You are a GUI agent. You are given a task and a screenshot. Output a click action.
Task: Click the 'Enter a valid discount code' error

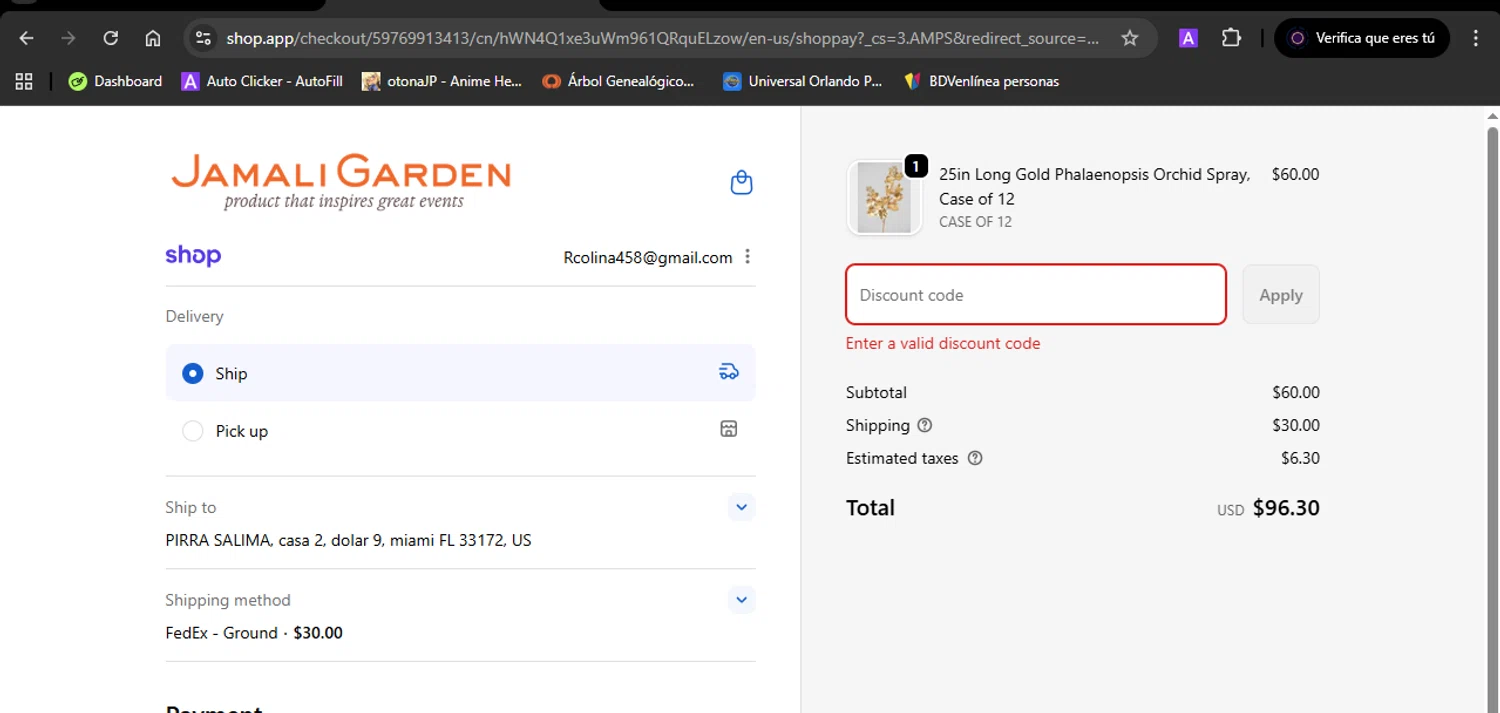[943, 343]
